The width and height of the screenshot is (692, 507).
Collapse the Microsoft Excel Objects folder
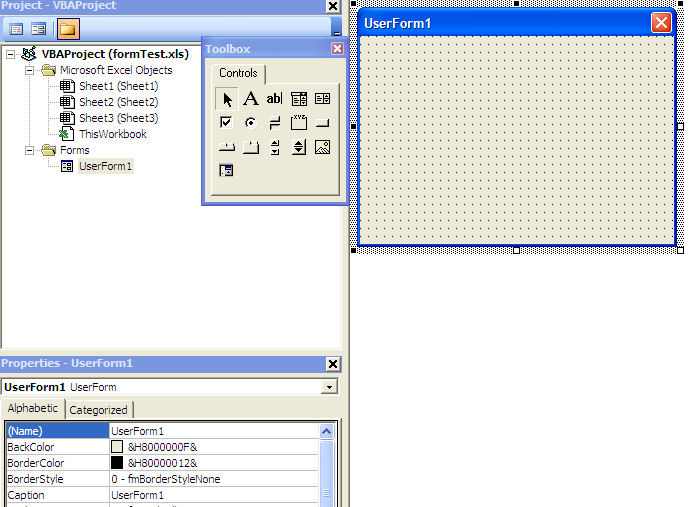tap(29, 71)
